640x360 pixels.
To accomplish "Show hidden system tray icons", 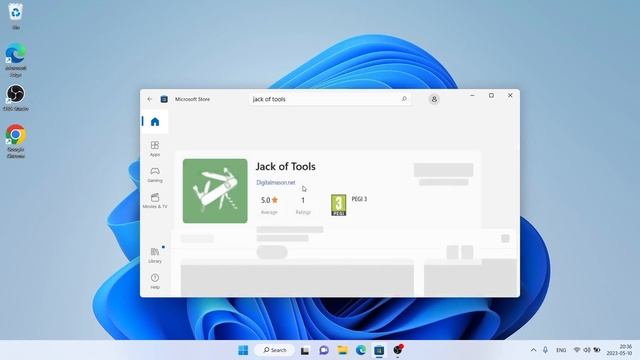I will pyautogui.click(x=533, y=350).
